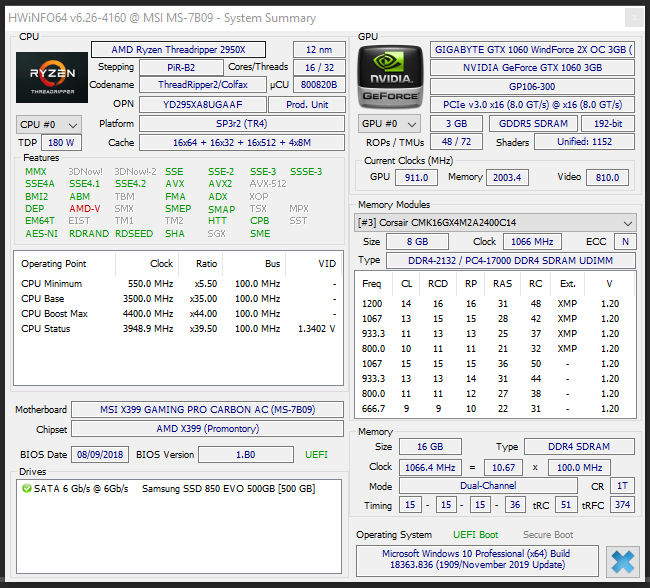Select the CPU Base operating point row
This screenshot has width=650, height=588.
(178, 299)
